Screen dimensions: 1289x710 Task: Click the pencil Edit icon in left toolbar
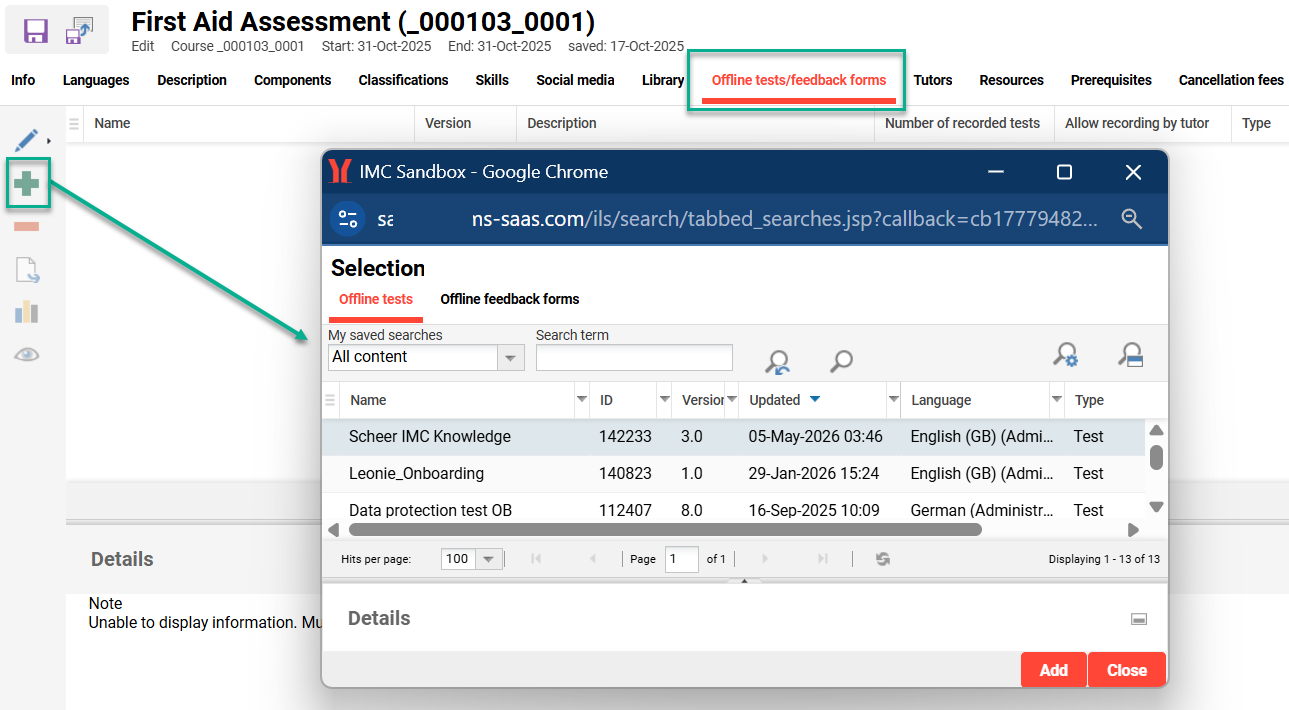point(27,140)
